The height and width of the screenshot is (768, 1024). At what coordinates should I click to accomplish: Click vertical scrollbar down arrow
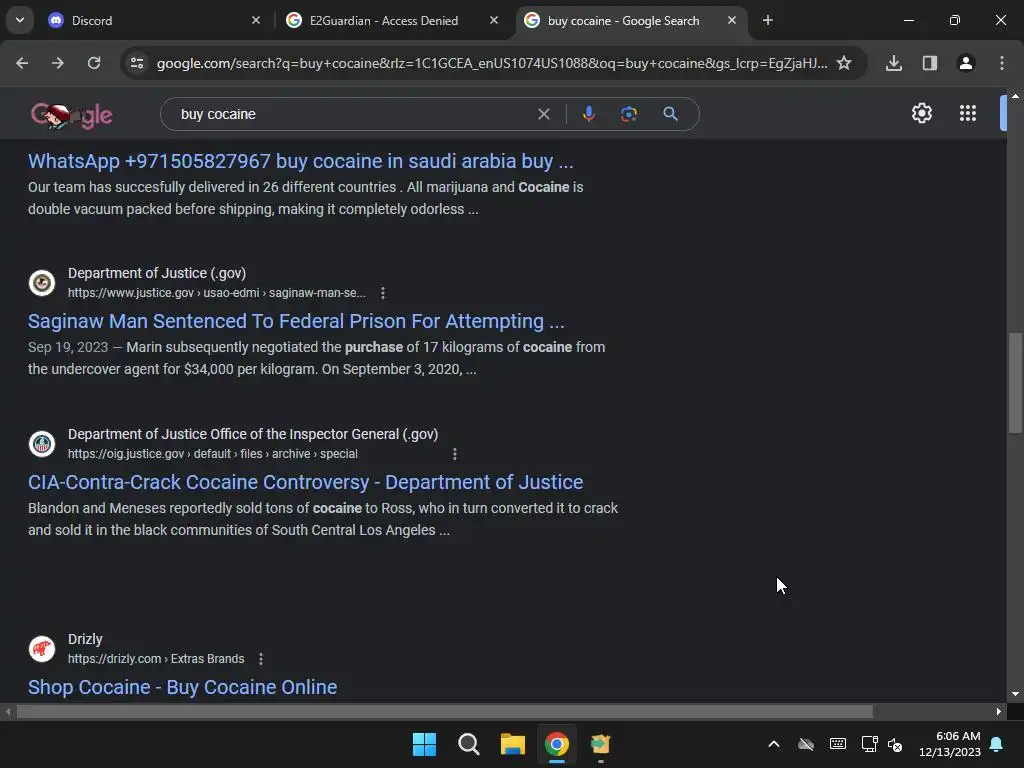(x=1015, y=694)
